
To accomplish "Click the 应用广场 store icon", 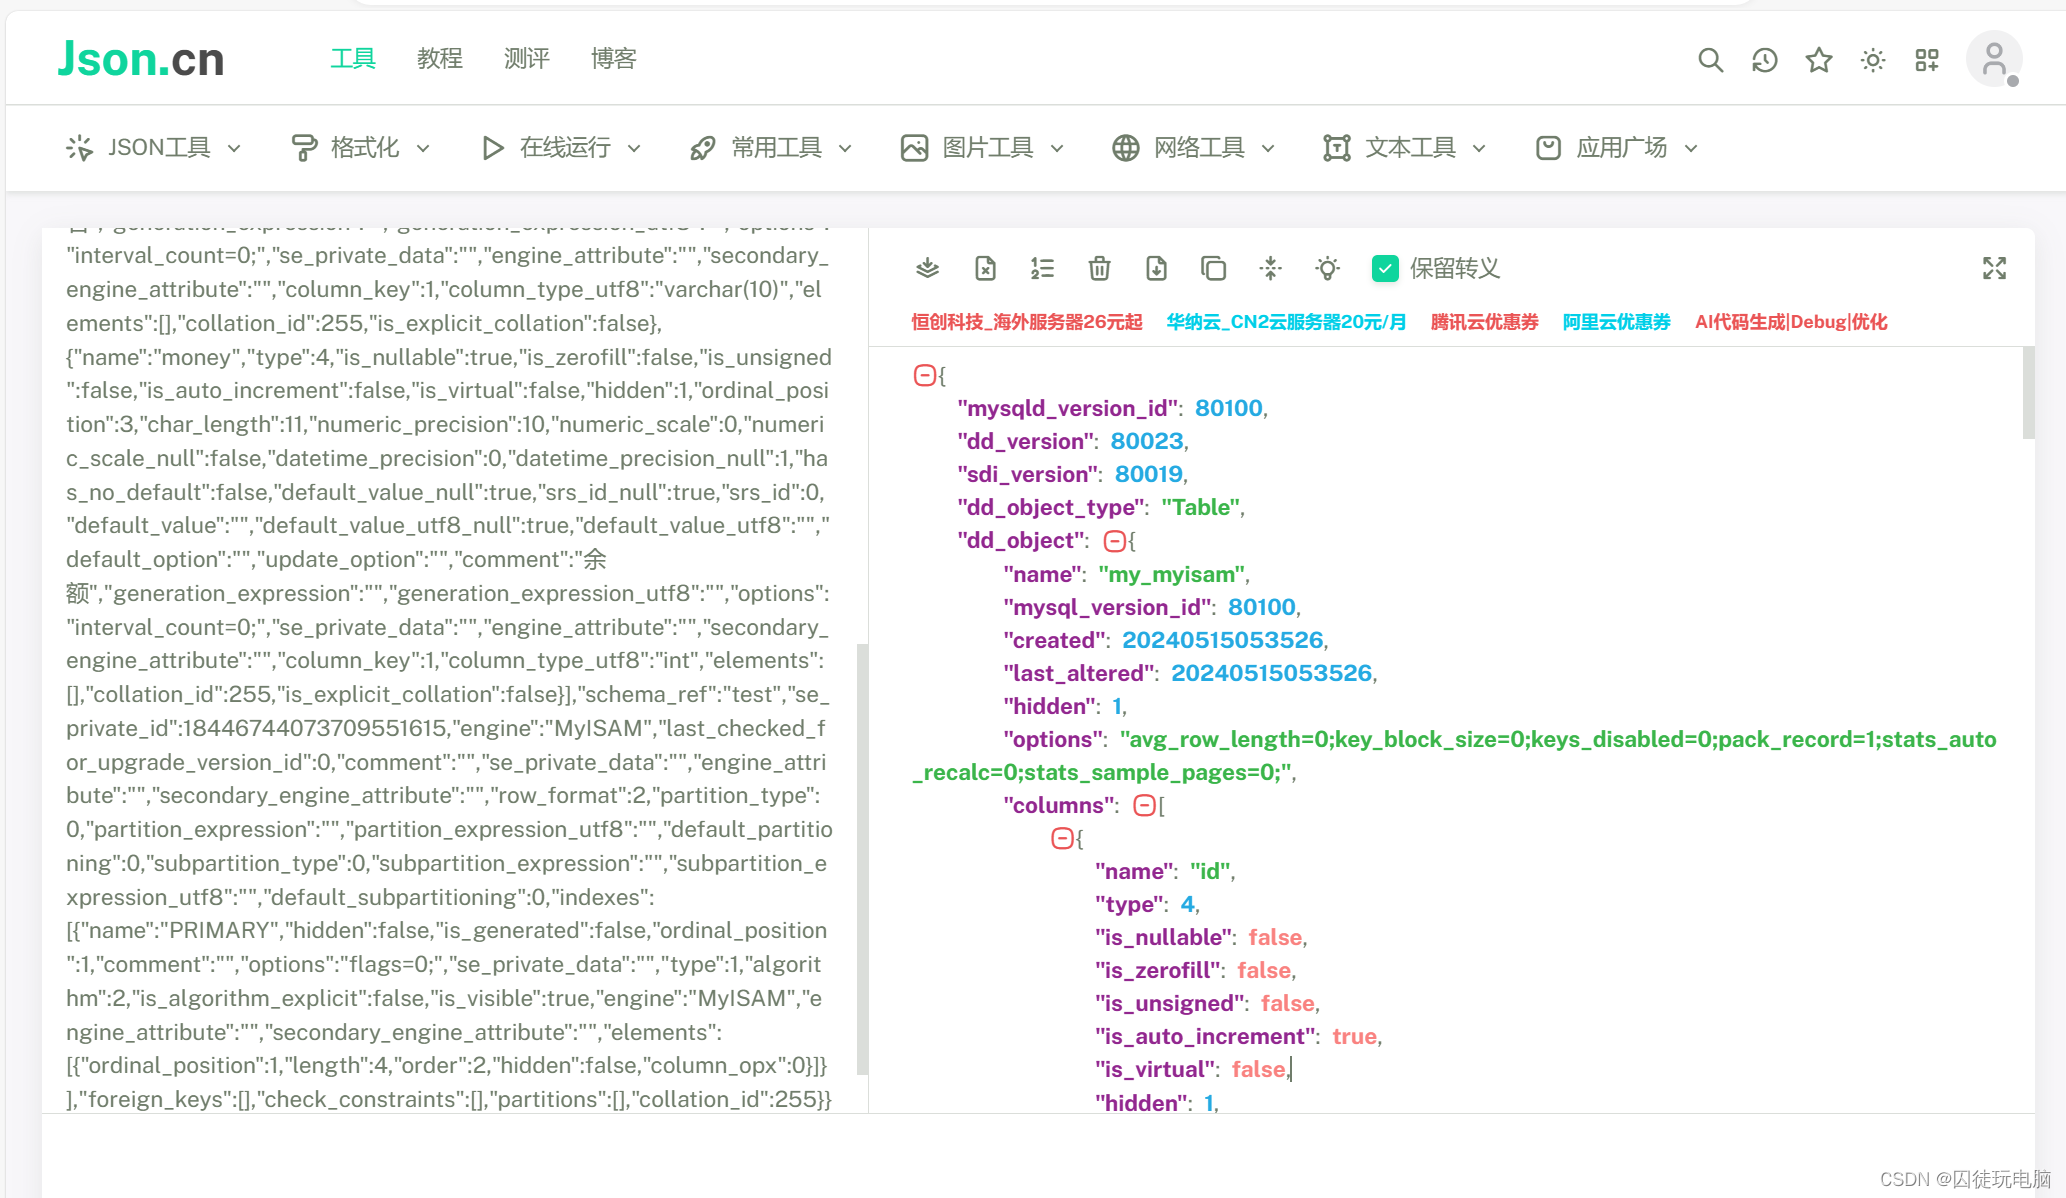I will 1548,148.
